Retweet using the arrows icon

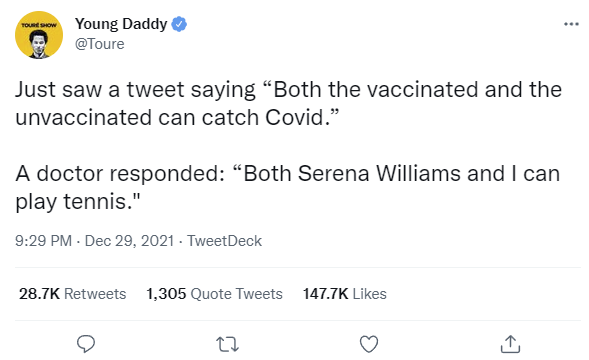click(x=228, y=344)
